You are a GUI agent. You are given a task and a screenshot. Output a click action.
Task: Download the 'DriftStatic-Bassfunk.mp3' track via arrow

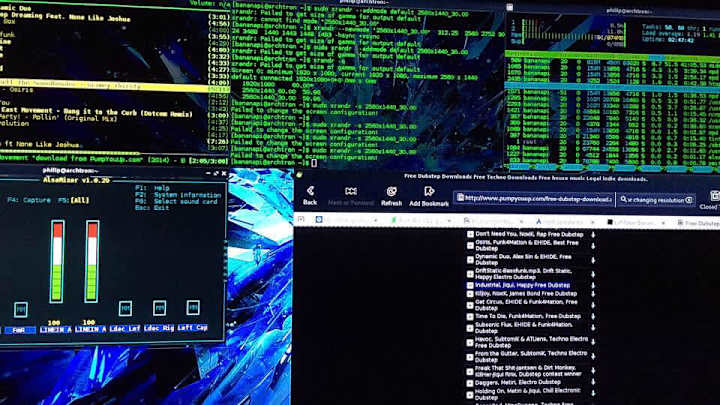coord(593,274)
